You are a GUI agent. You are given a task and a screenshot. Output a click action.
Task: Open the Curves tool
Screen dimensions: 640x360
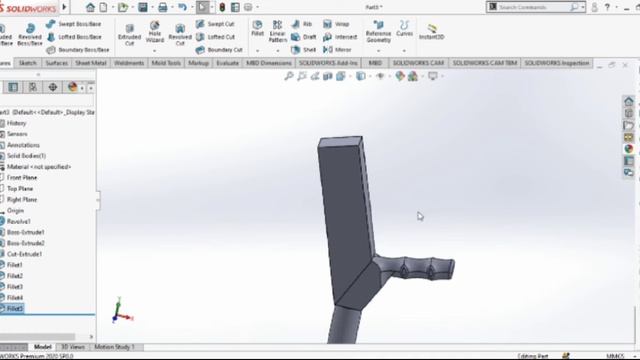404,29
